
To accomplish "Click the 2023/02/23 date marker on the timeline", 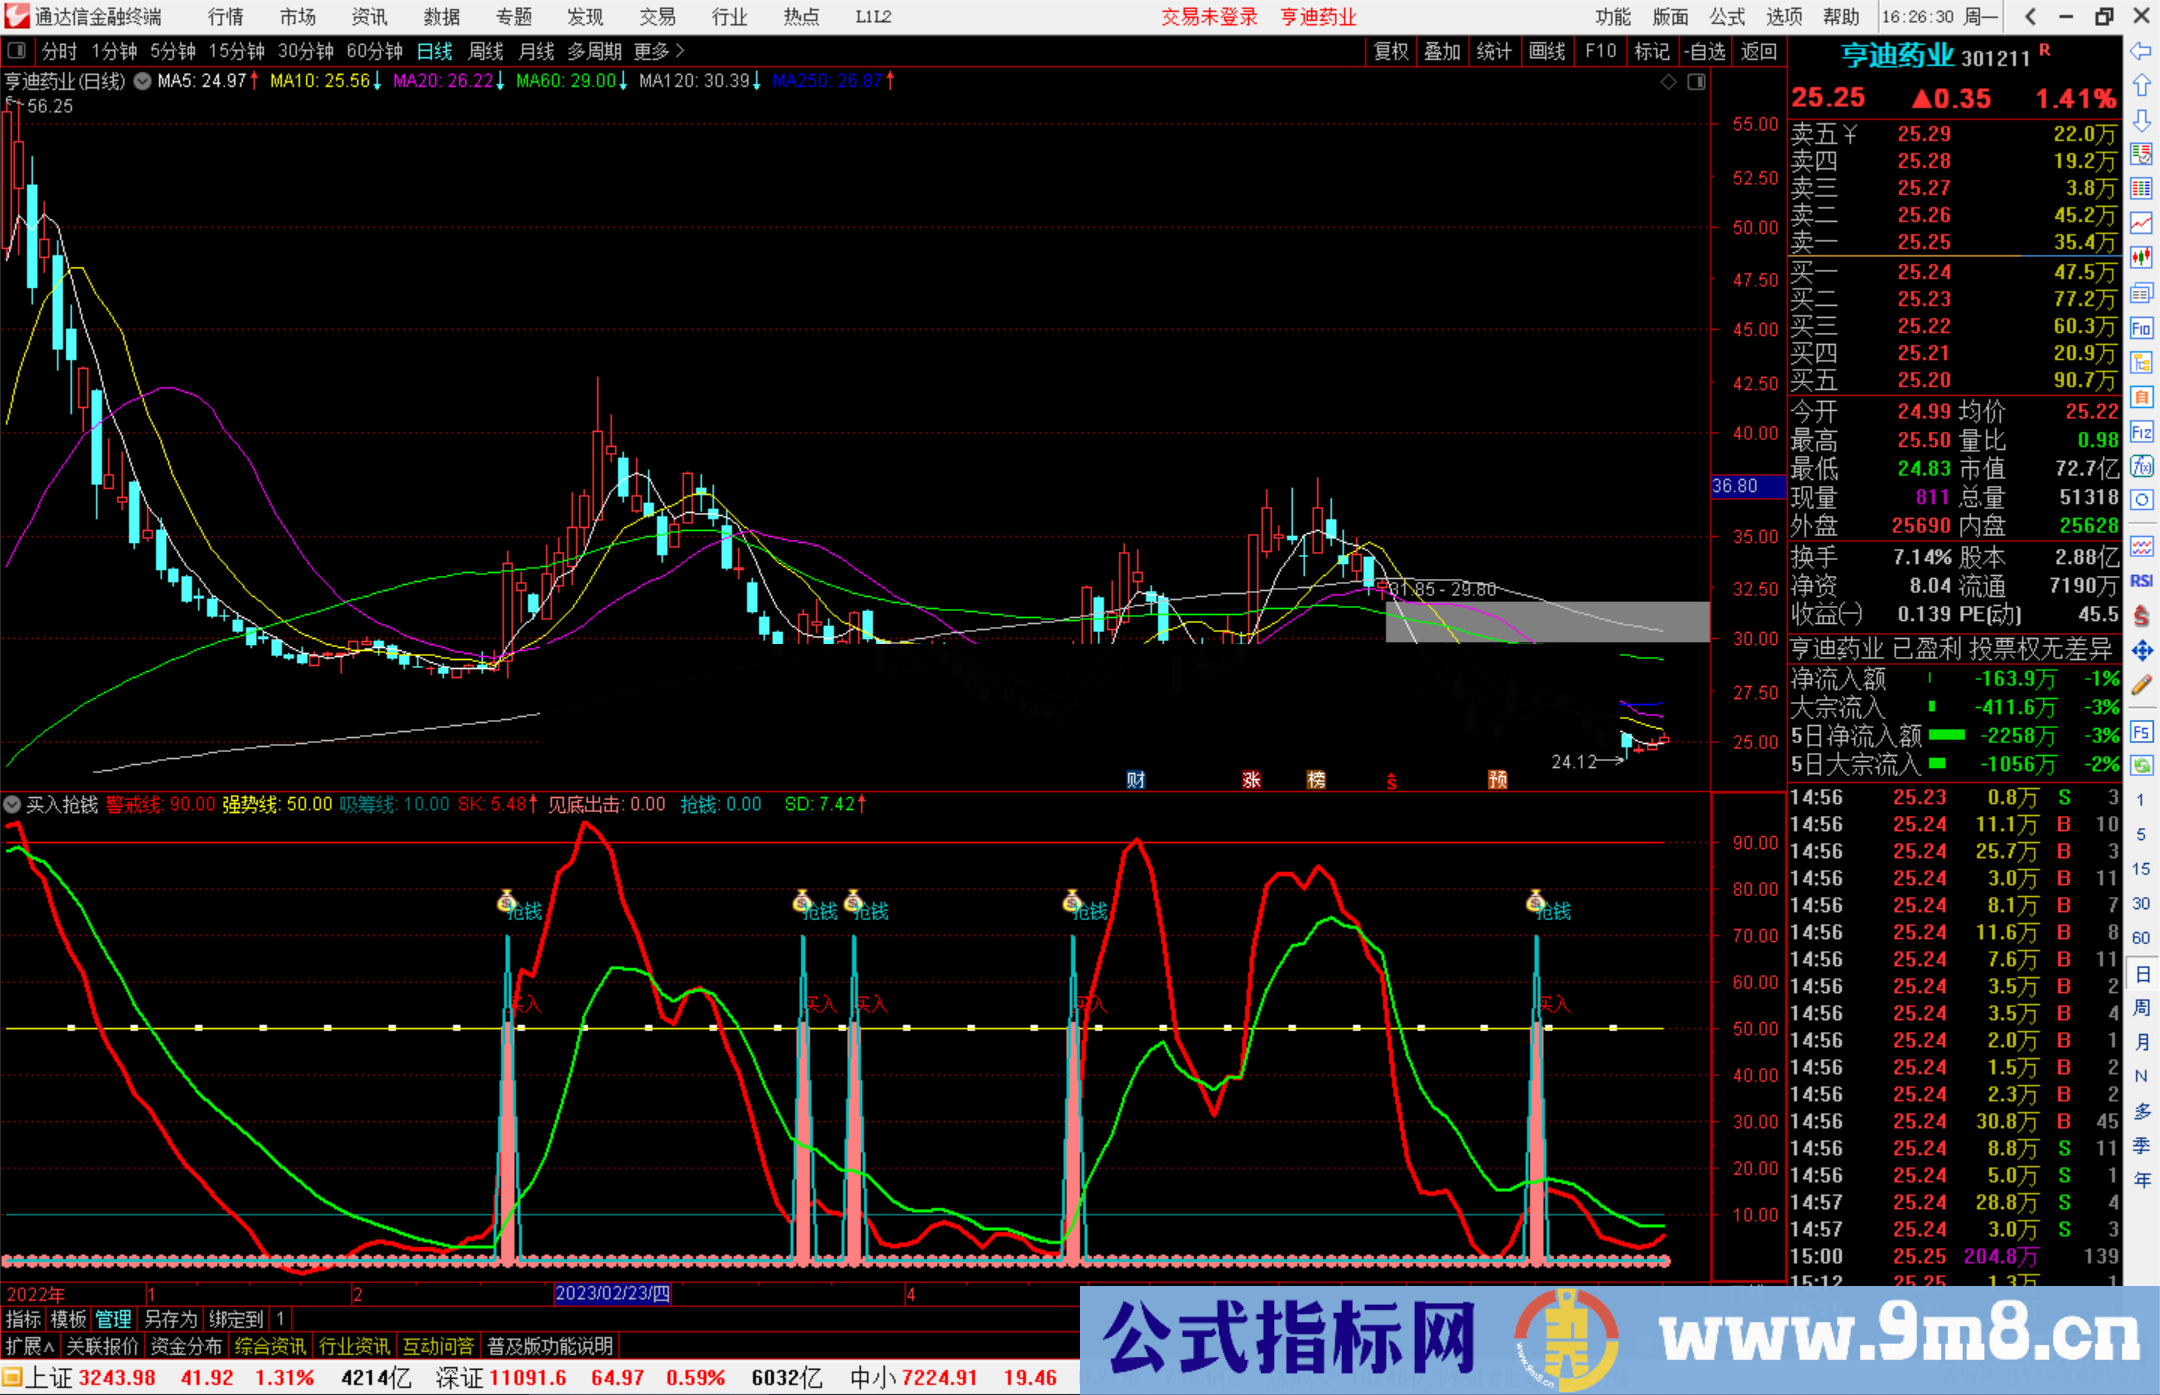I will pyautogui.click(x=612, y=1293).
